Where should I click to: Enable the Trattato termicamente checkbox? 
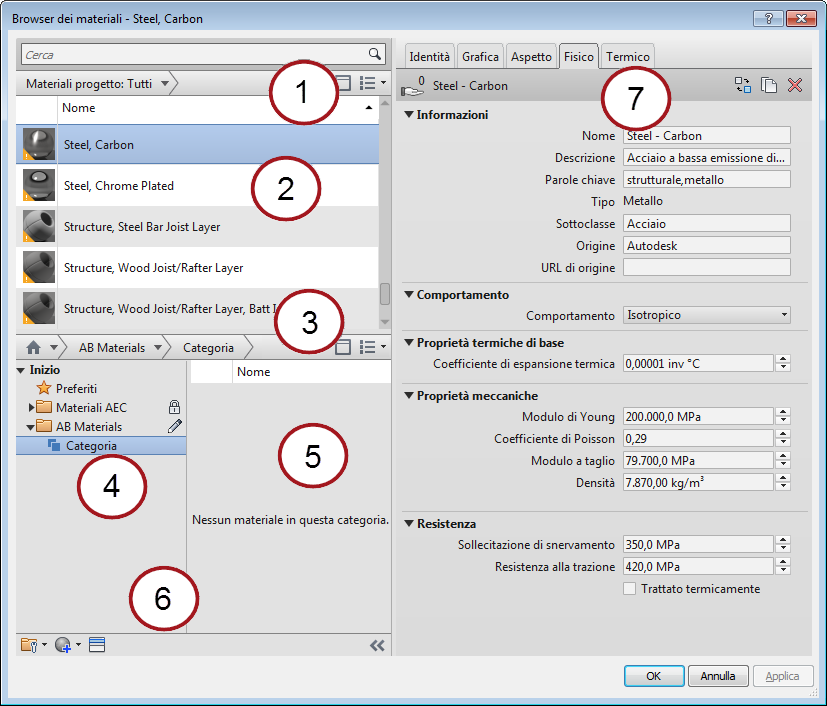(x=629, y=588)
